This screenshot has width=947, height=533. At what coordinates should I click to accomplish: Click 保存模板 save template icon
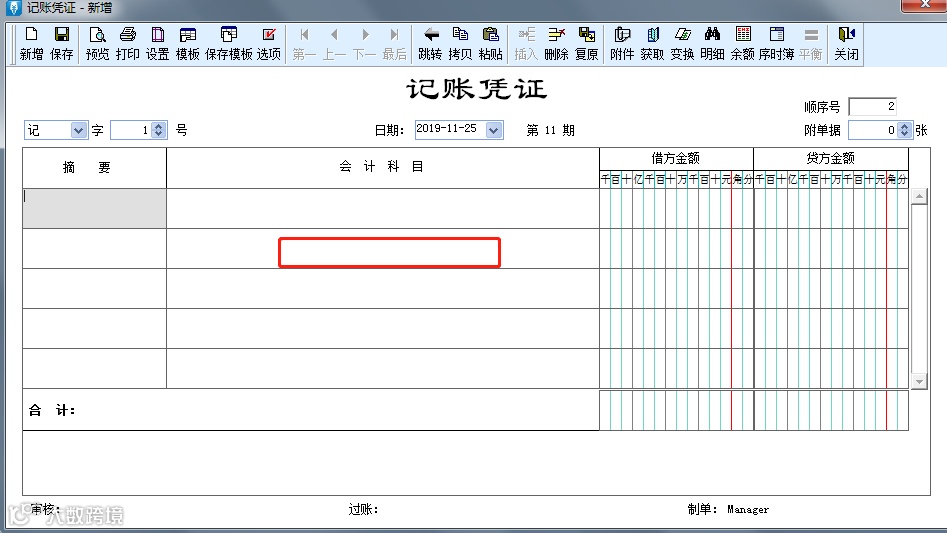228,43
